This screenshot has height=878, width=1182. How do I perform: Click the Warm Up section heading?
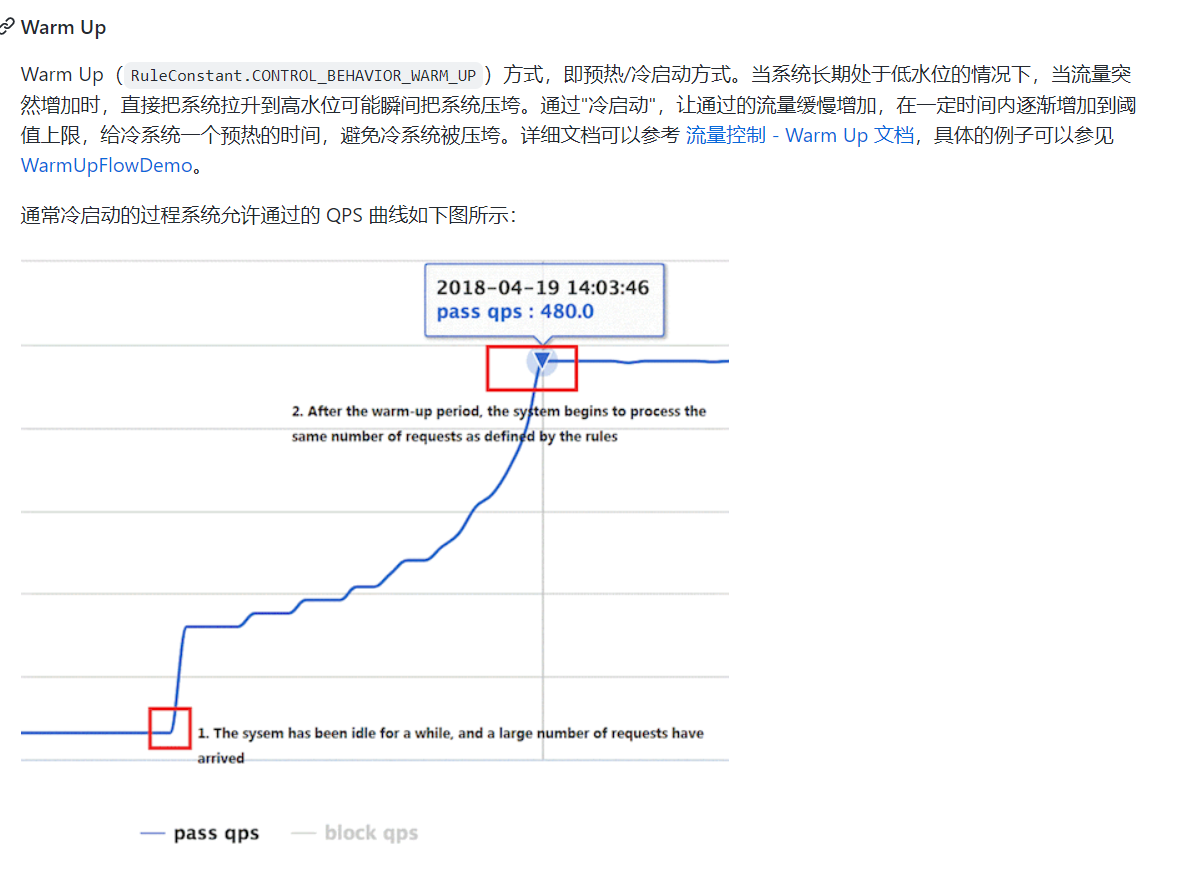pyautogui.click(x=63, y=28)
